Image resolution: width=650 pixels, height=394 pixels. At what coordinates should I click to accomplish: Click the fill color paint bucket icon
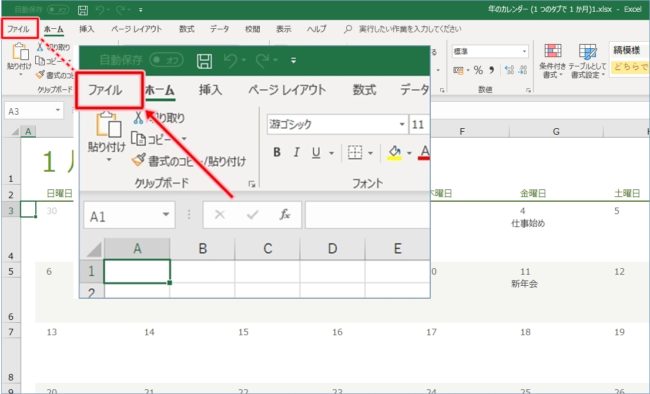pyautogui.click(x=394, y=153)
